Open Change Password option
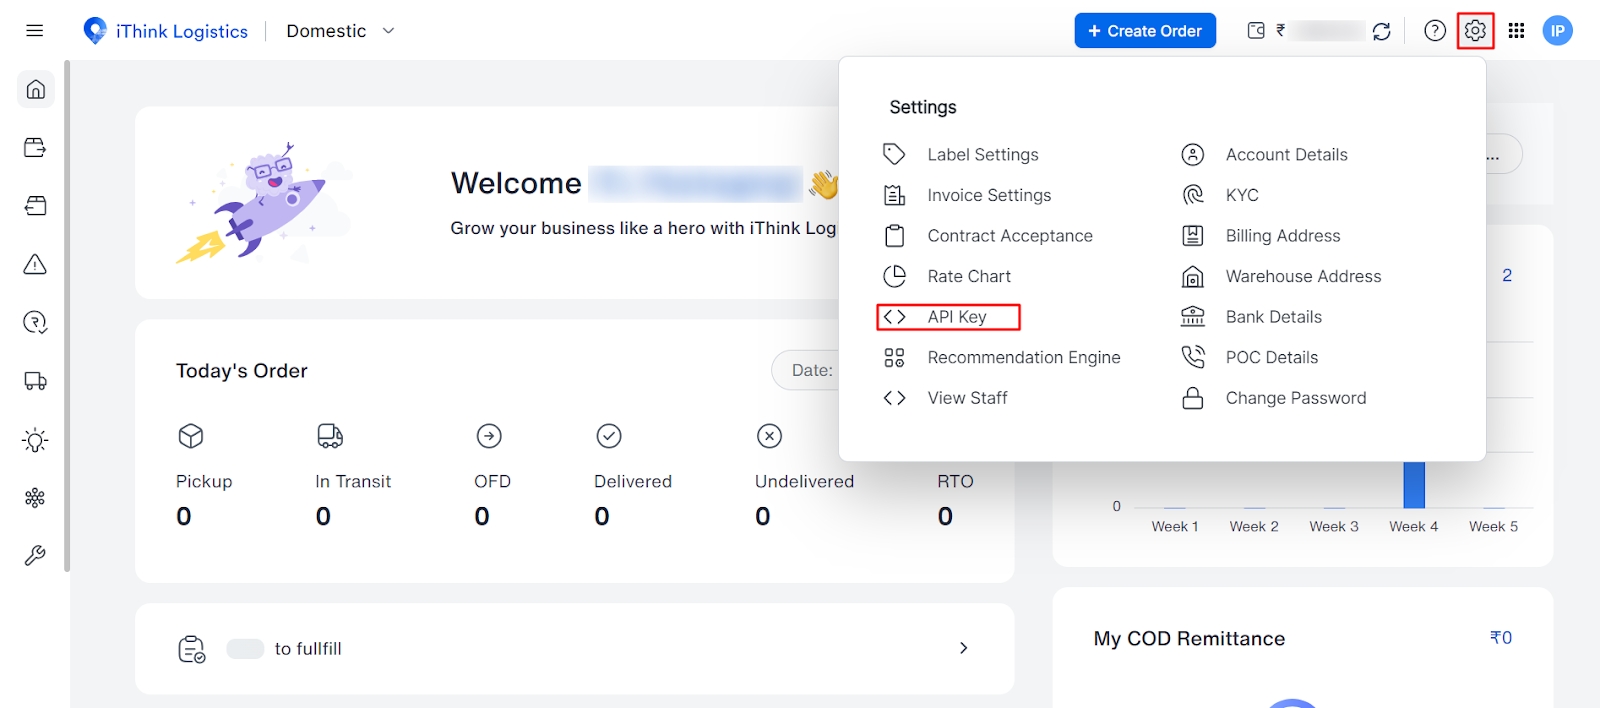Image resolution: width=1600 pixels, height=708 pixels. coord(1295,398)
